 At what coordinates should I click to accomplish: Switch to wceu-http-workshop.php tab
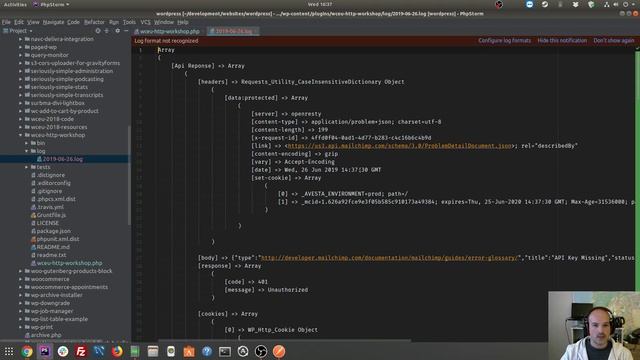(x=169, y=31)
